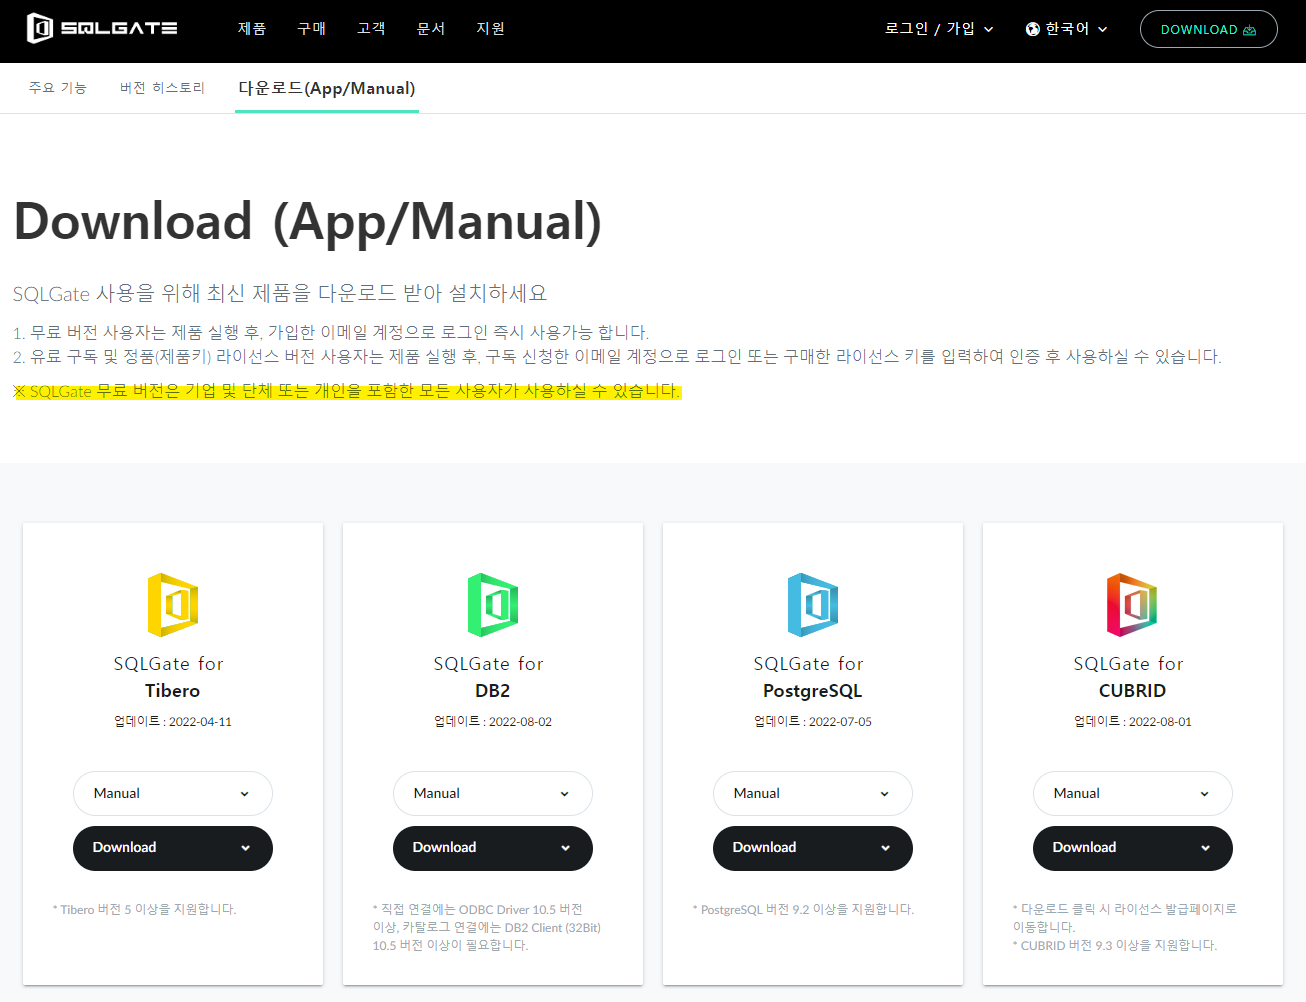Open the 제품 menu

coord(252,28)
